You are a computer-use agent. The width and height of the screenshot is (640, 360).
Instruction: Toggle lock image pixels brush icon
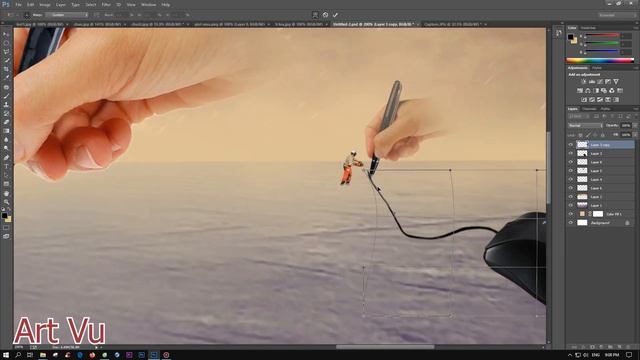pos(588,135)
